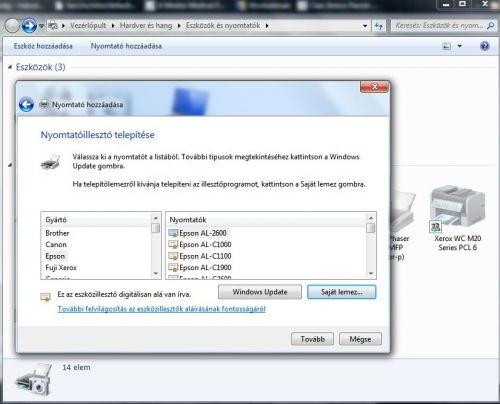Click the disabled back button in Explorer
The image size is (500, 404).
pyautogui.click(x=12, y=26)
